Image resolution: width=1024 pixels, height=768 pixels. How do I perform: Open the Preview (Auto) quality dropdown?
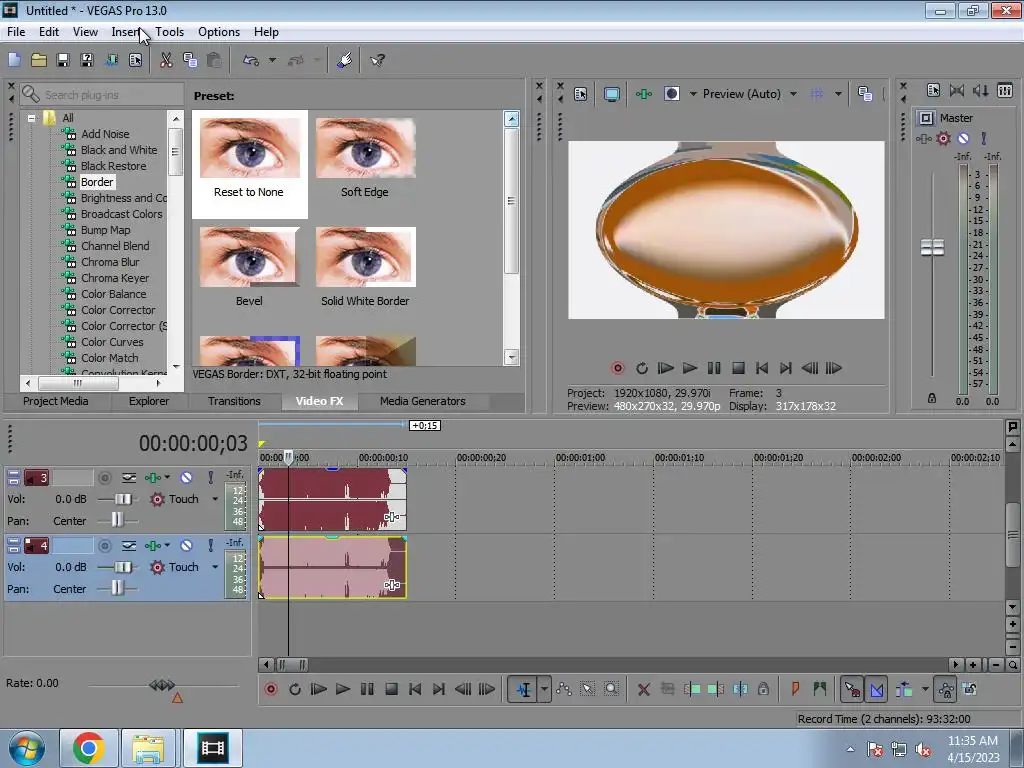pos(793,94)
